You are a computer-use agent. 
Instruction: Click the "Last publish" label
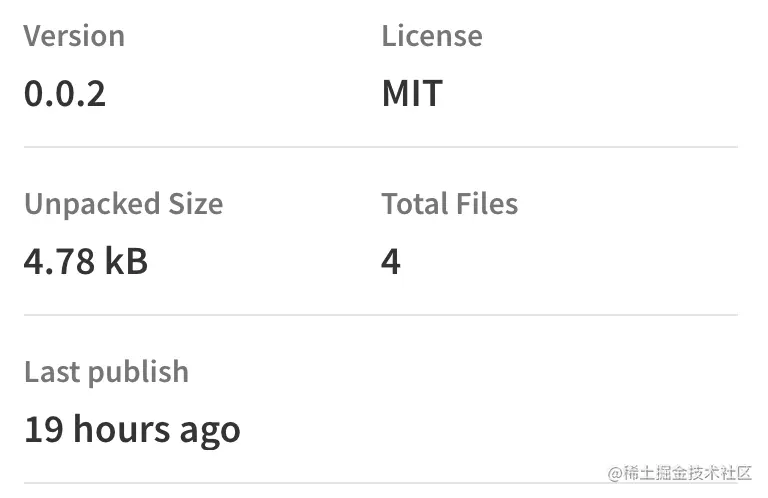click(x=106, y=372)
